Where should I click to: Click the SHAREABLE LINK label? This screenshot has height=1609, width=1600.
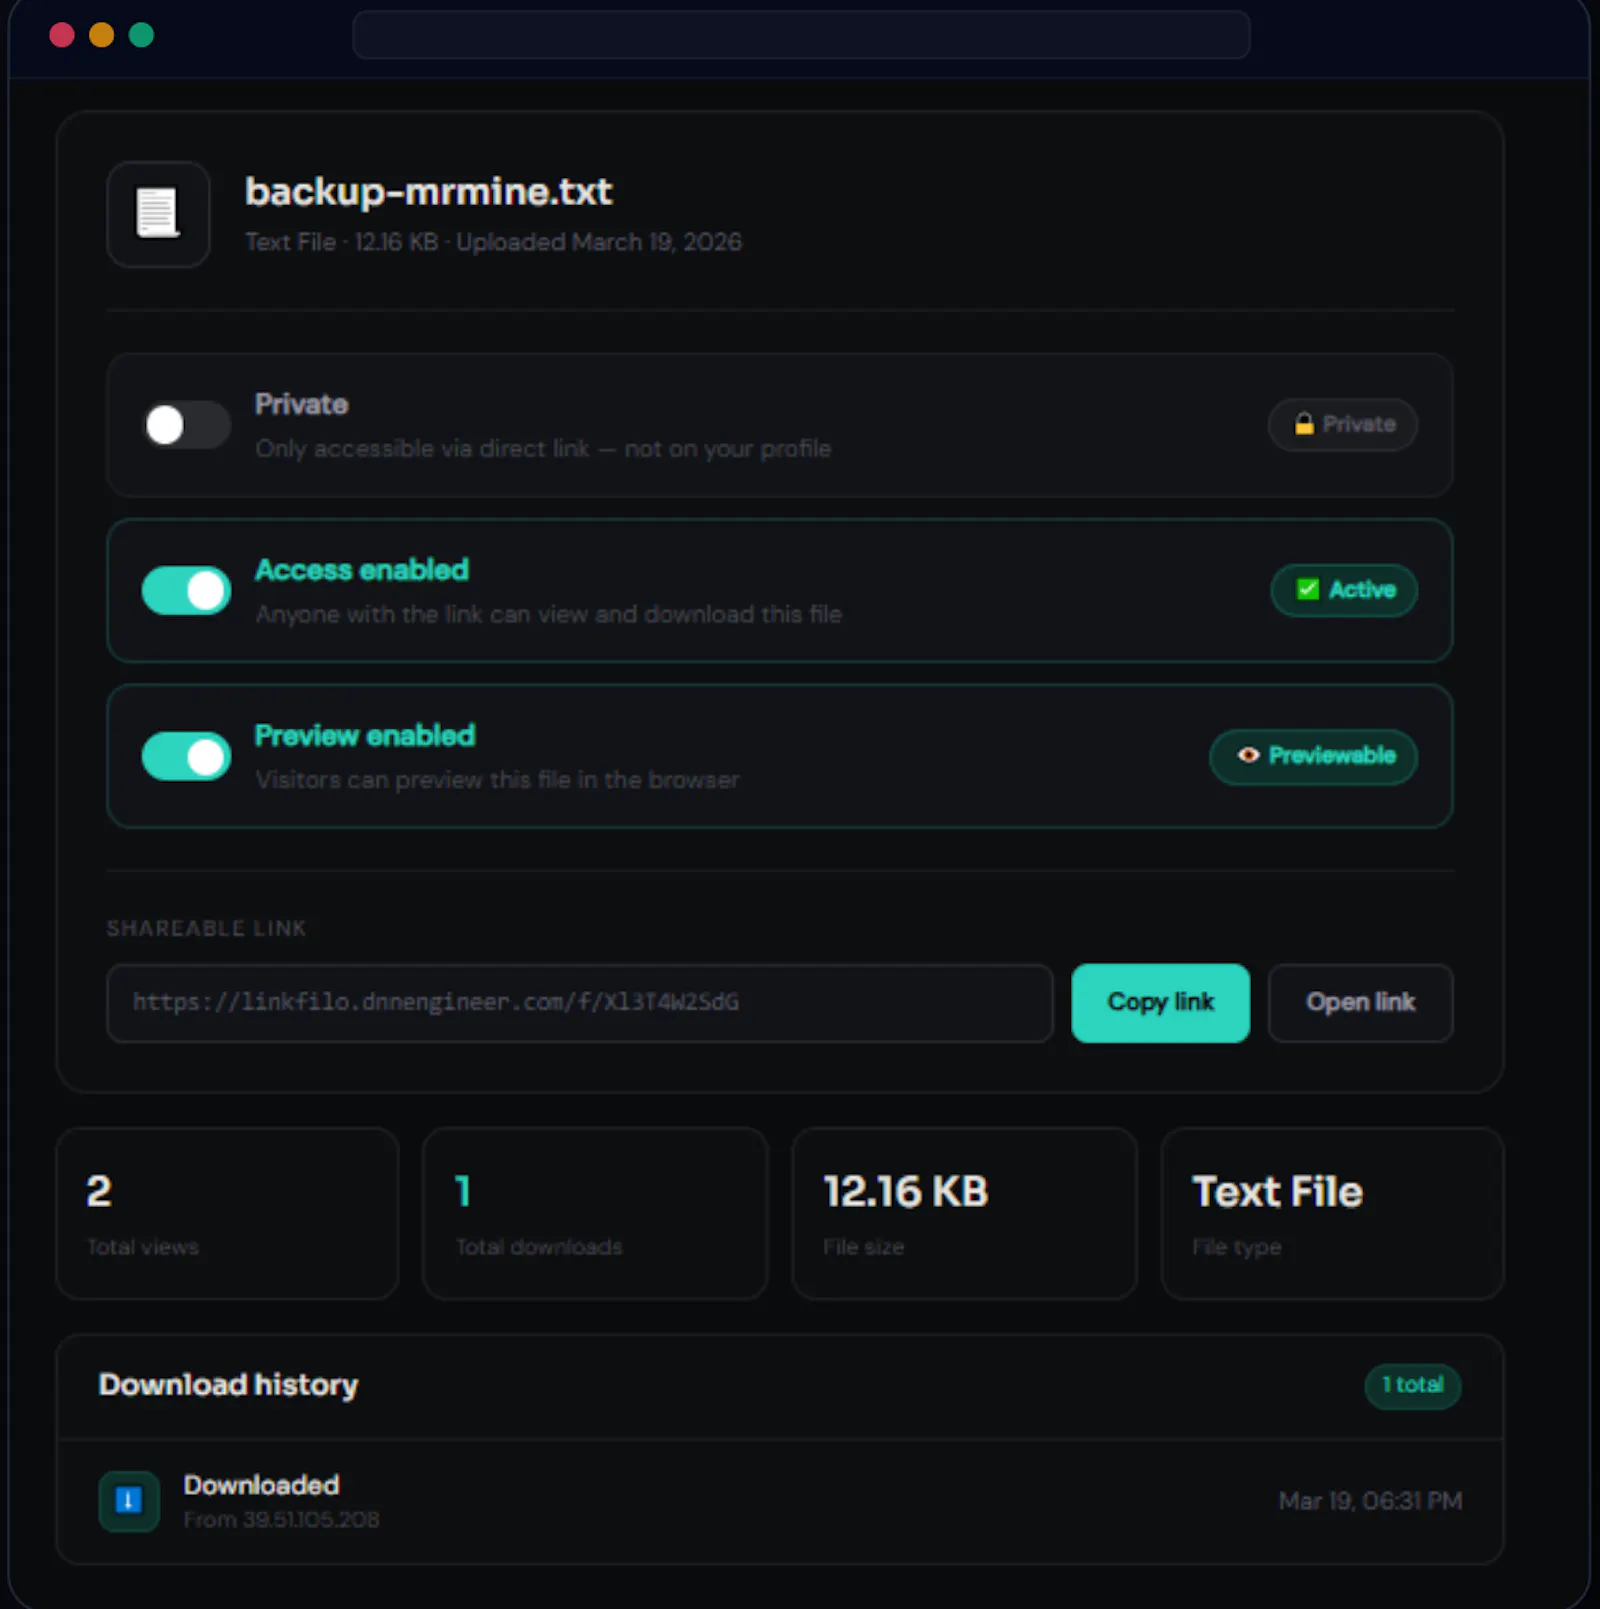point(206,928)
